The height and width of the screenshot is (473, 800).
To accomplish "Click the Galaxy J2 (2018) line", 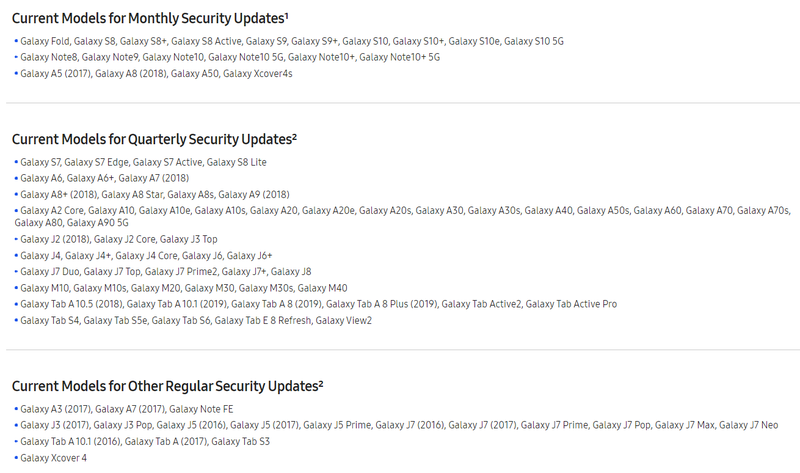I will pos(116,239).
